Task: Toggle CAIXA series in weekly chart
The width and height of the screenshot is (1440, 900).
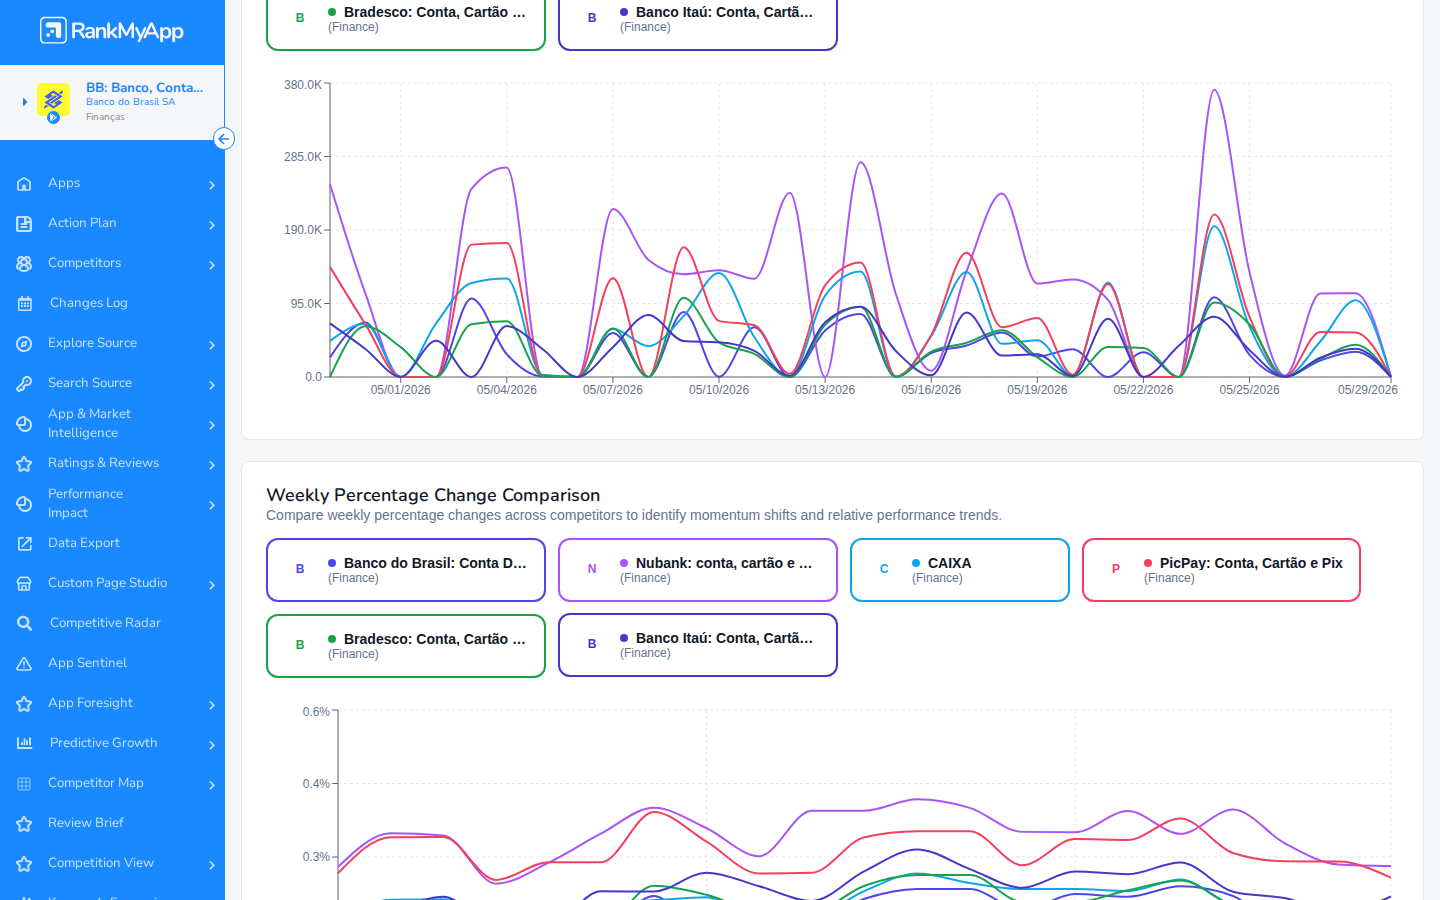Action: coord(960,570)
